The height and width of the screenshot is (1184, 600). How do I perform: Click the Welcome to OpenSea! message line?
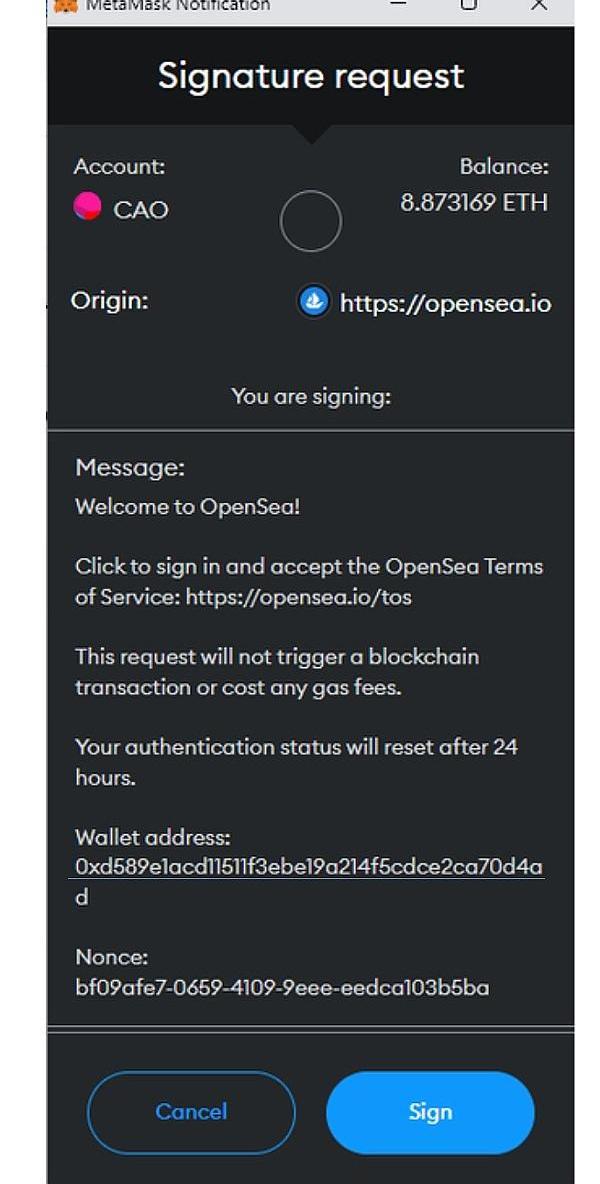click(187, 507)
